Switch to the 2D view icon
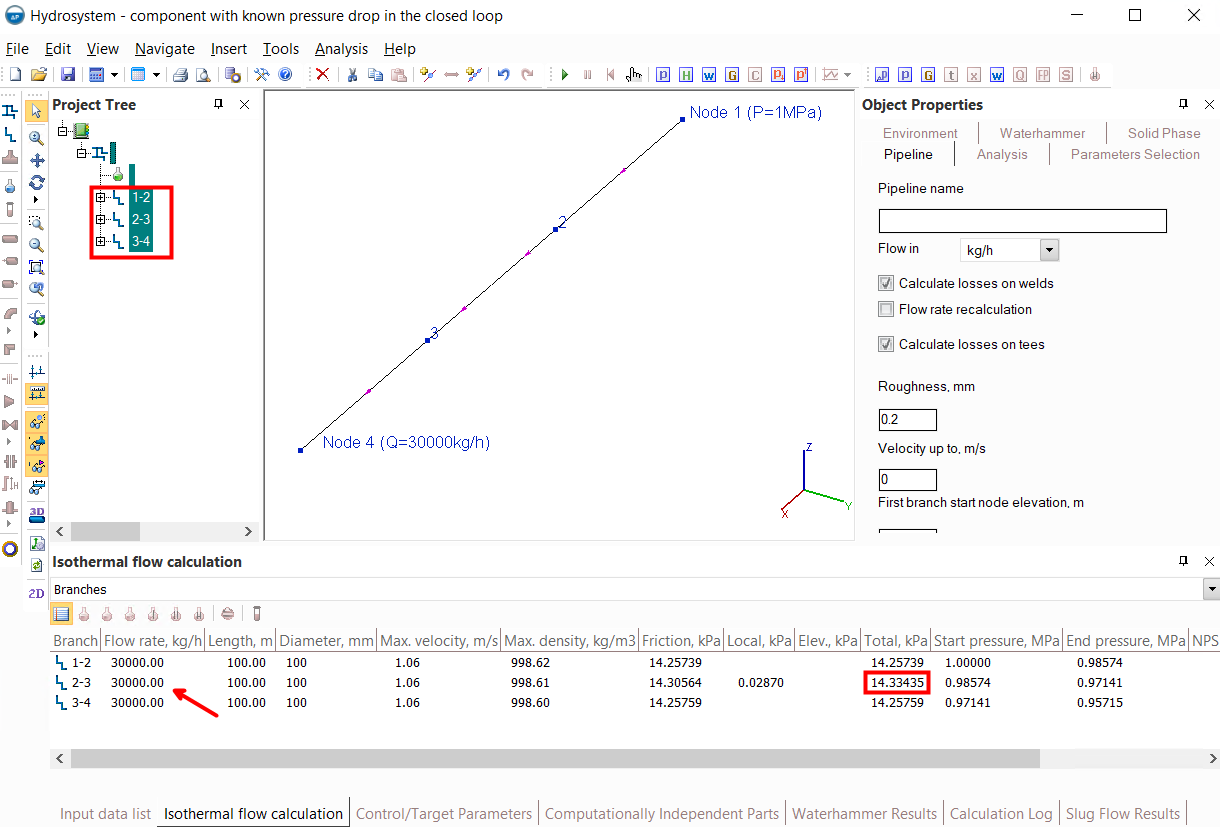Viewport: 1220px width, 827px height. coord(36,593)
